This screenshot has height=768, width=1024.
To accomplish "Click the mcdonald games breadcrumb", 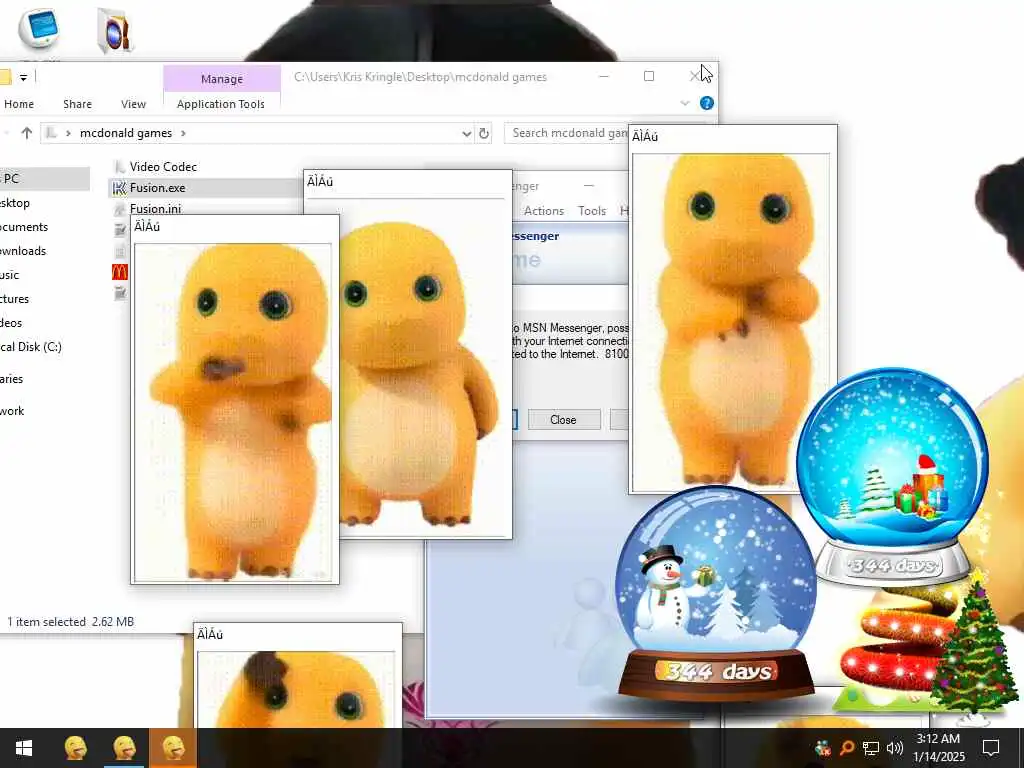I will click(x=126, y=133).
